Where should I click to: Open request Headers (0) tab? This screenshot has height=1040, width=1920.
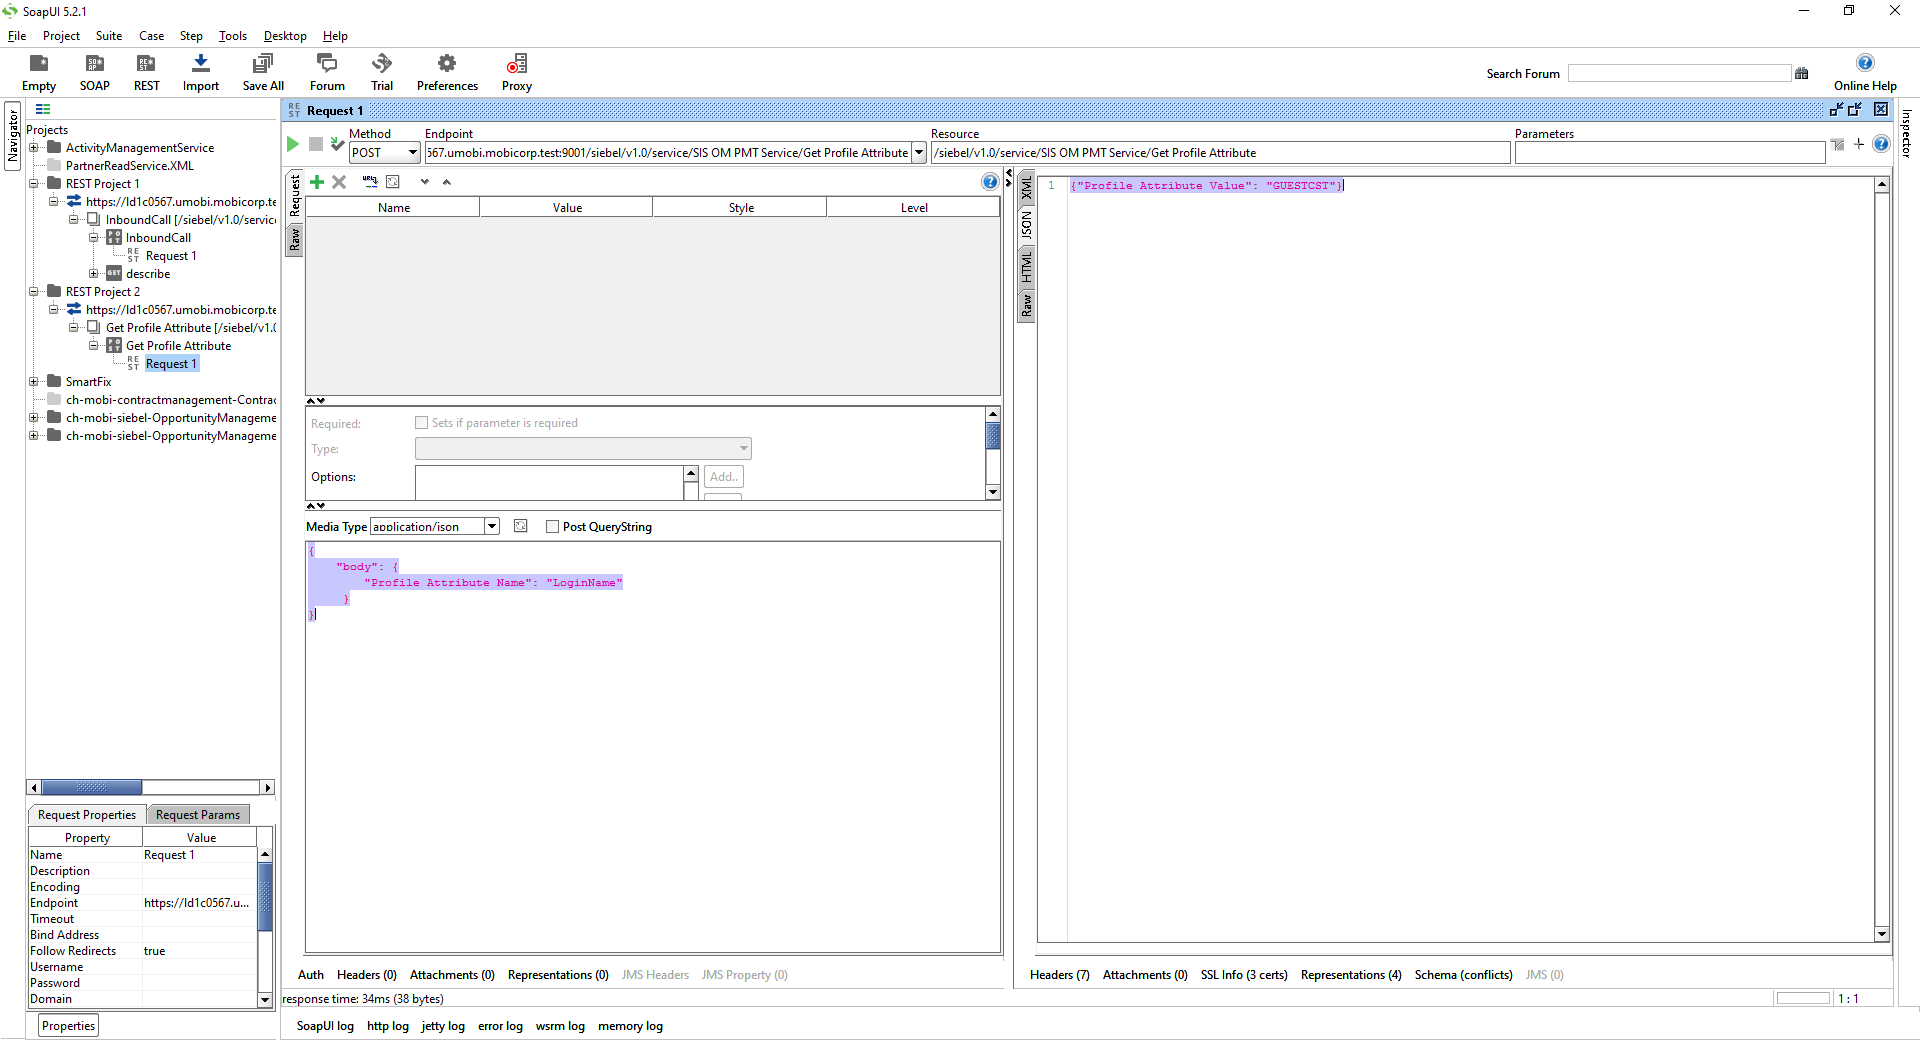click(367, 975)
